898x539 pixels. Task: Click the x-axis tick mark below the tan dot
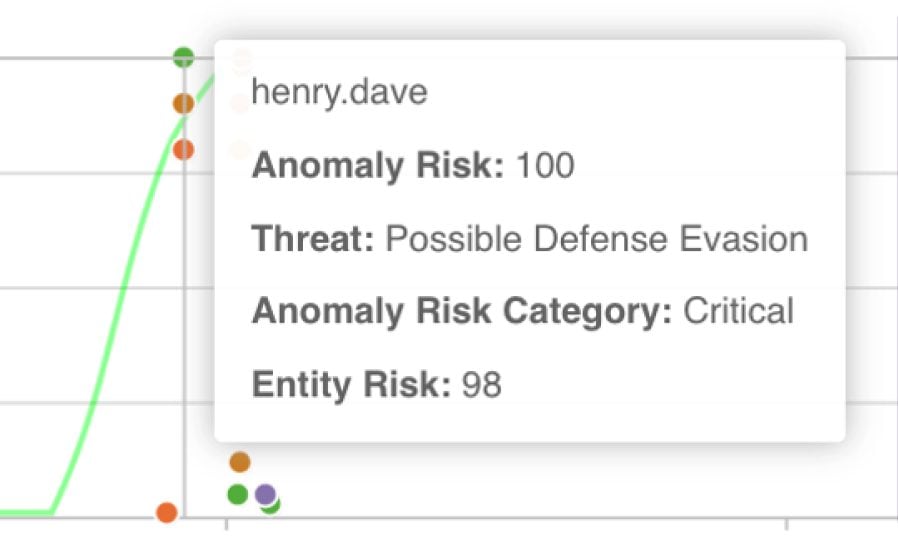227,524
